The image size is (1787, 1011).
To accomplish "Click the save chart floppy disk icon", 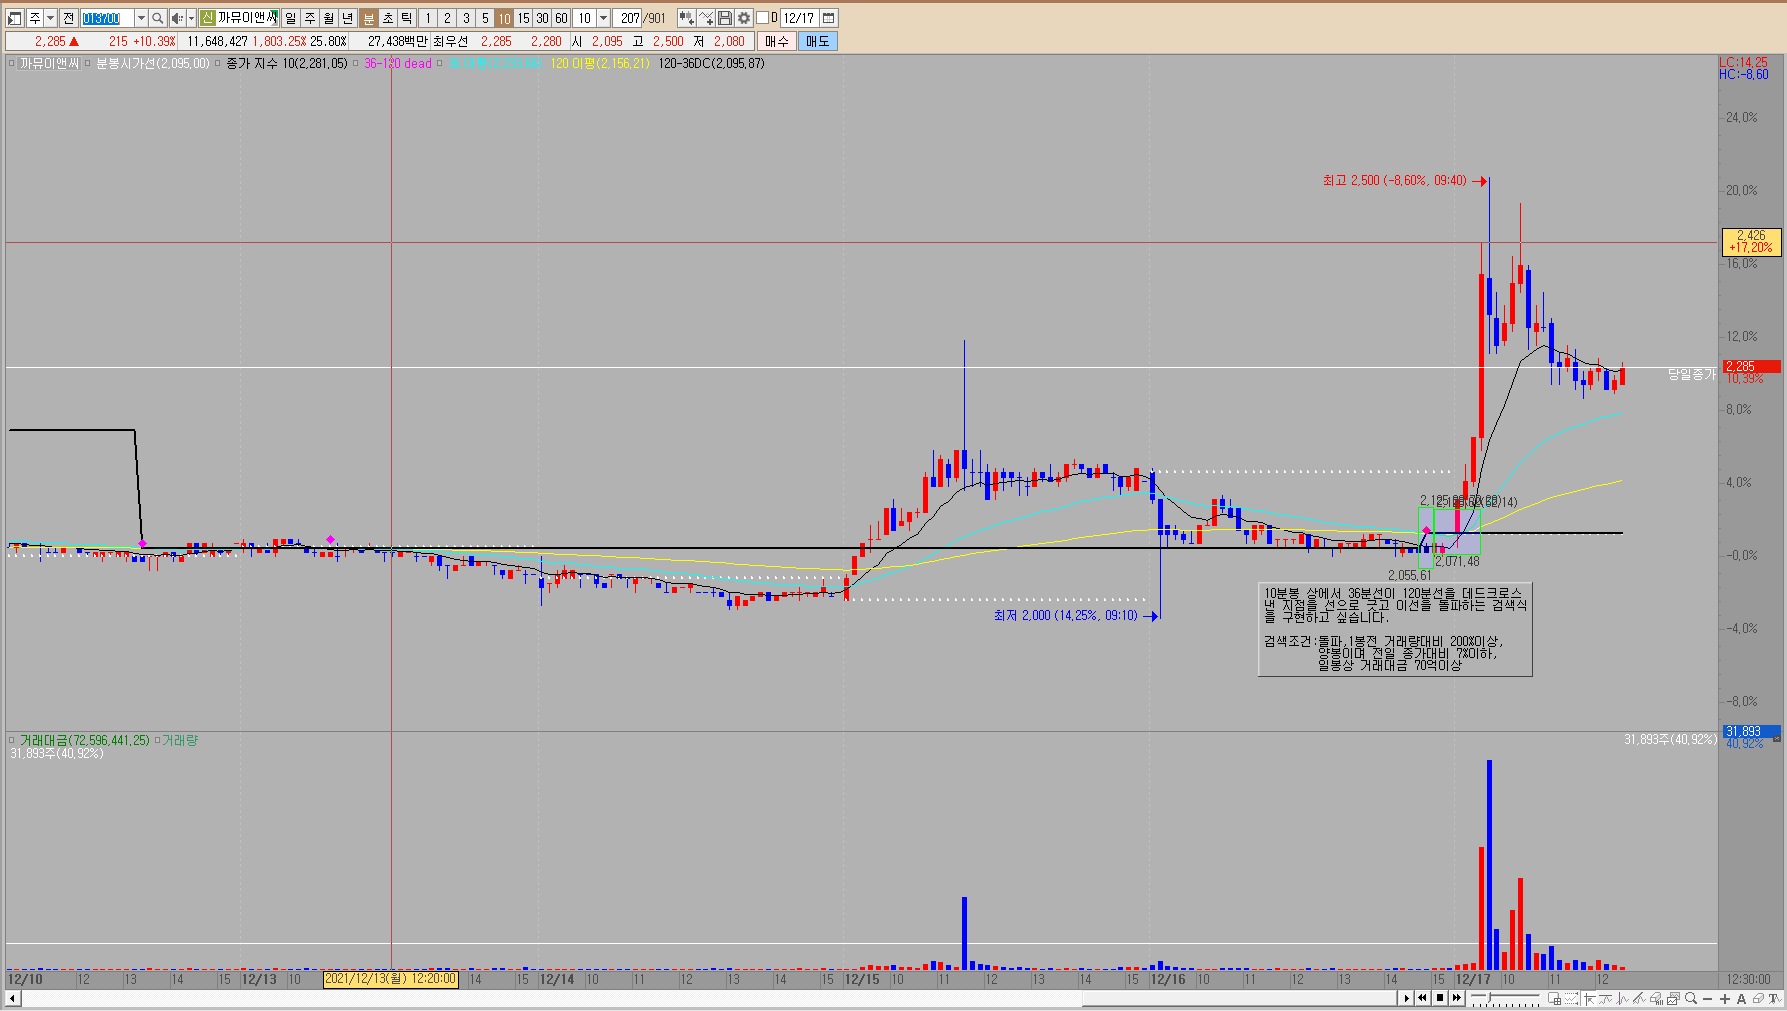I will pos(725,18).
